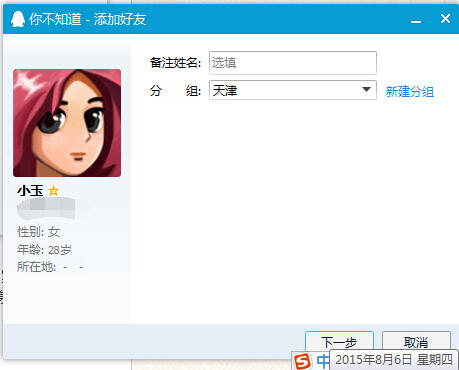Select the red-haired avatar picture
Screen dimensions: 459x370
(x=67, y=123)
